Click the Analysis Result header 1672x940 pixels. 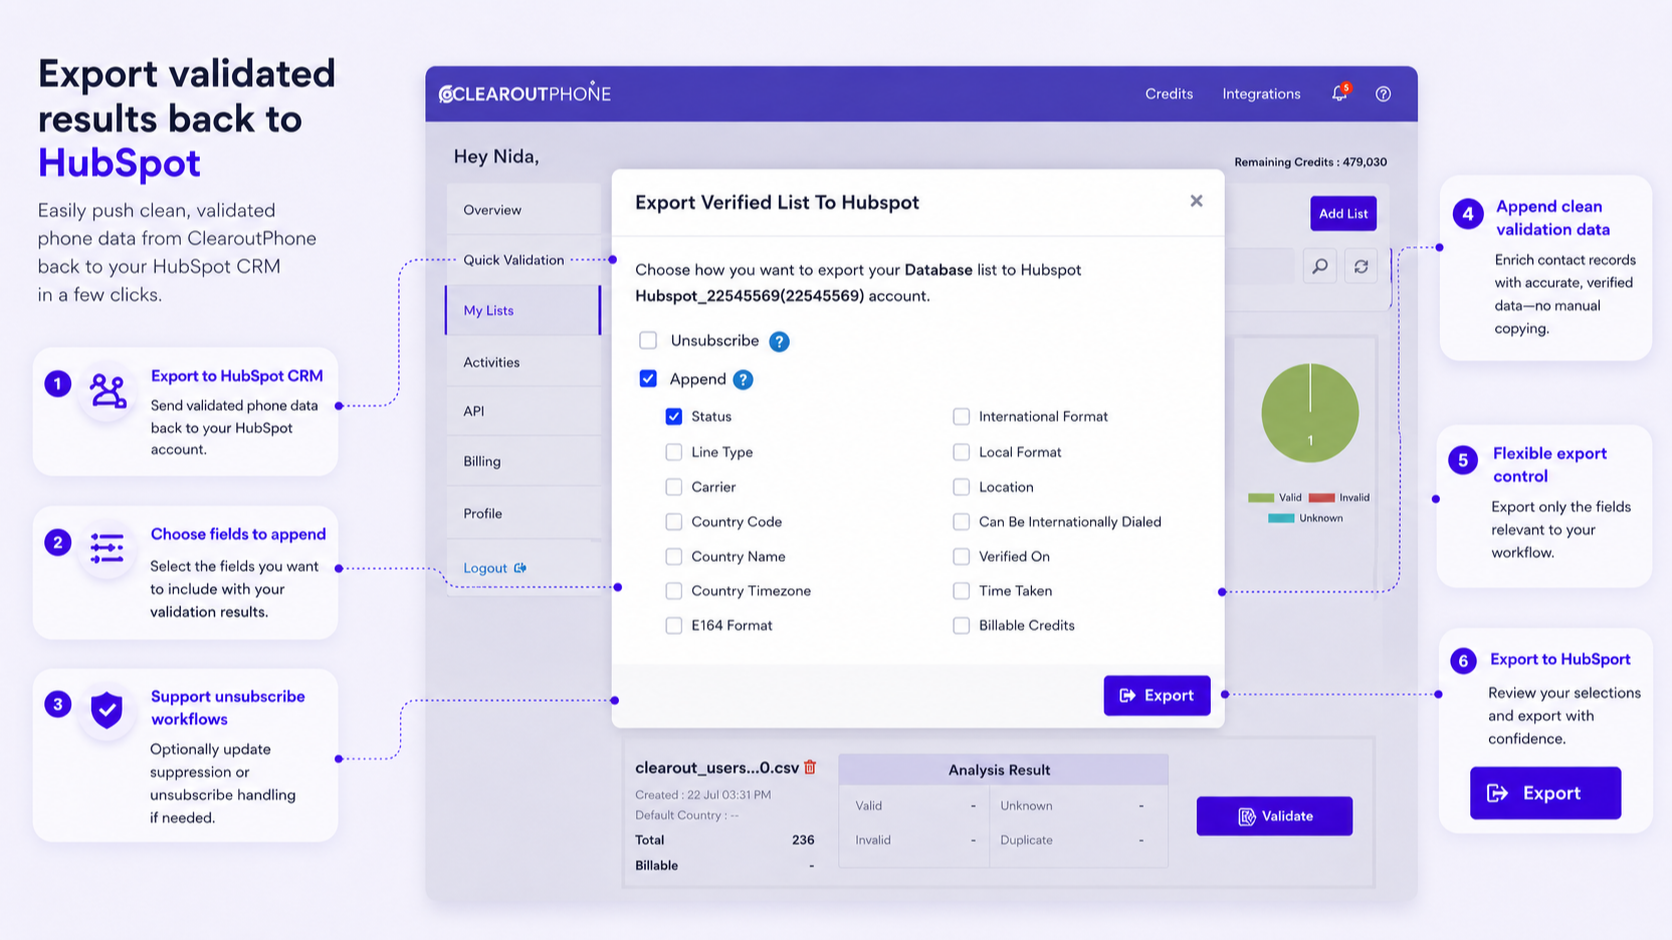point(1003,769)
